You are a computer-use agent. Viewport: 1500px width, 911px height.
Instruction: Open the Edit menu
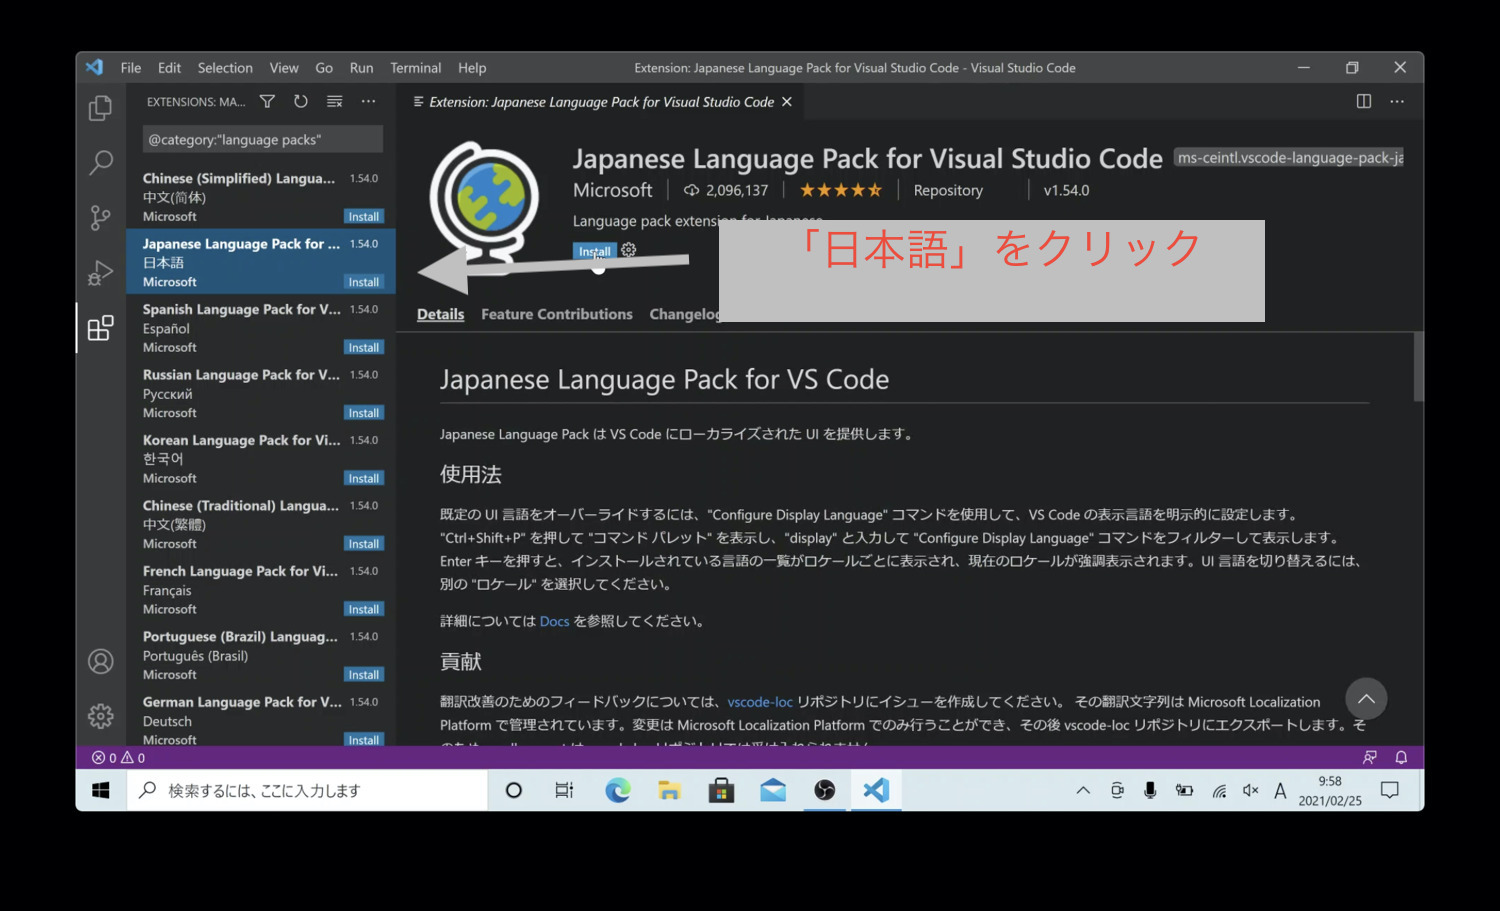(x=169, y=68)
